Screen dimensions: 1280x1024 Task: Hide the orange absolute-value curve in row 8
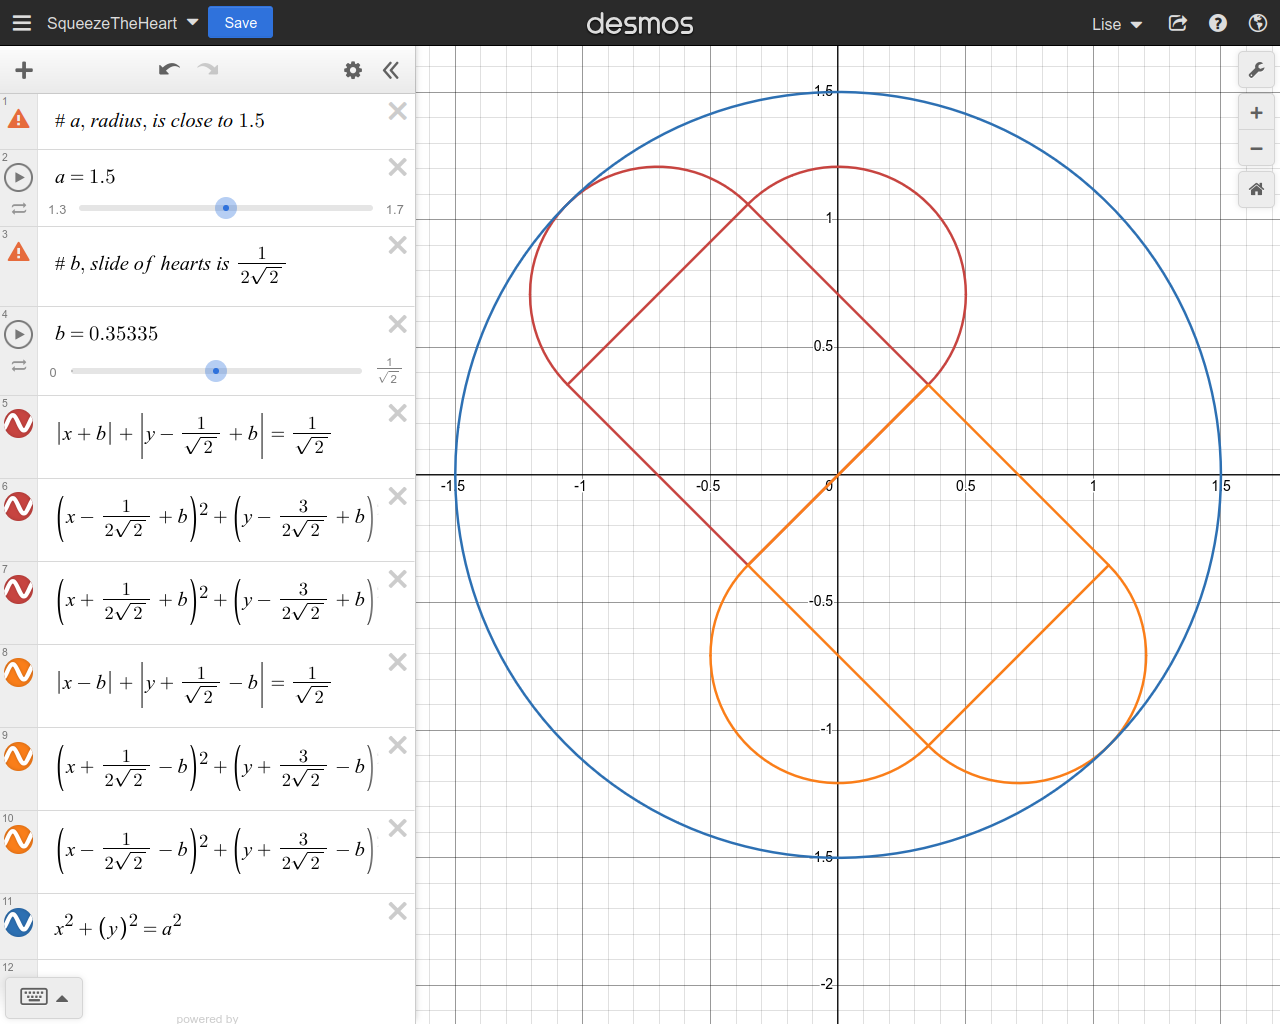[x=19, y=673]
